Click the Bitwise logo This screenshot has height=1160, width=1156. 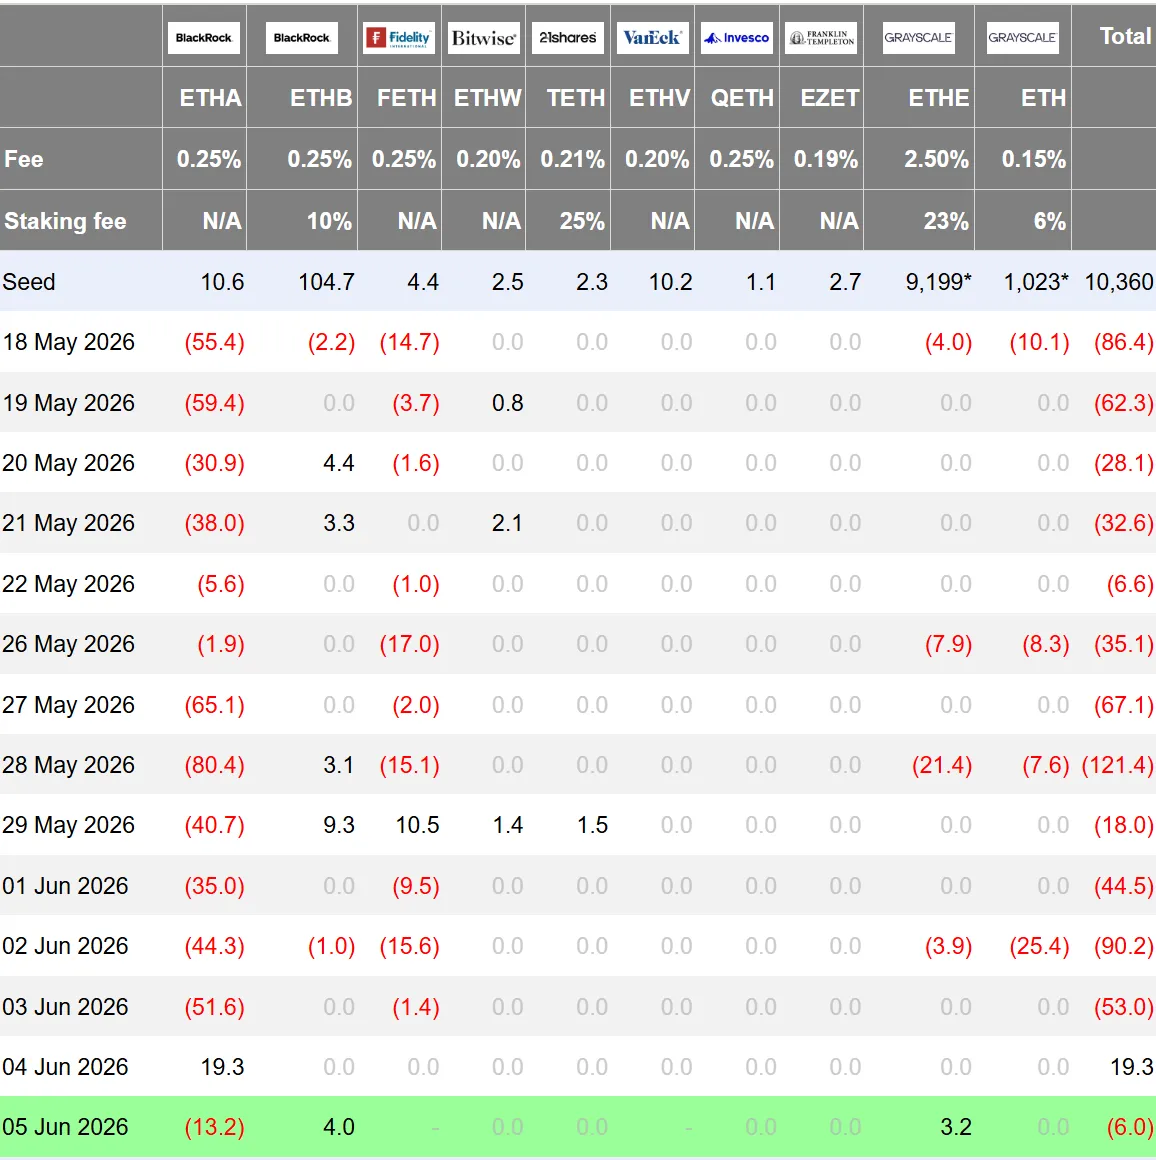coord(484,38)
